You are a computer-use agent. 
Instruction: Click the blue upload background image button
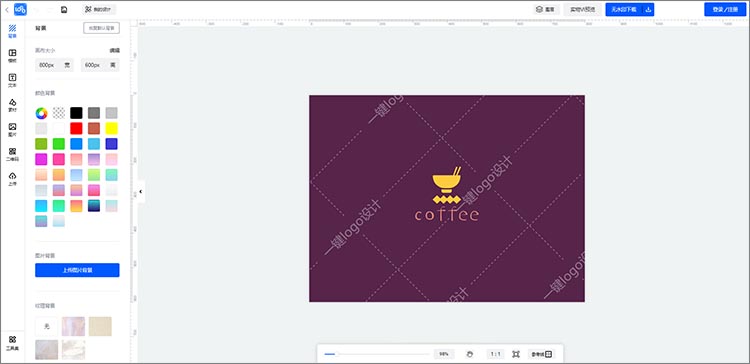click(x=77, y=270)
